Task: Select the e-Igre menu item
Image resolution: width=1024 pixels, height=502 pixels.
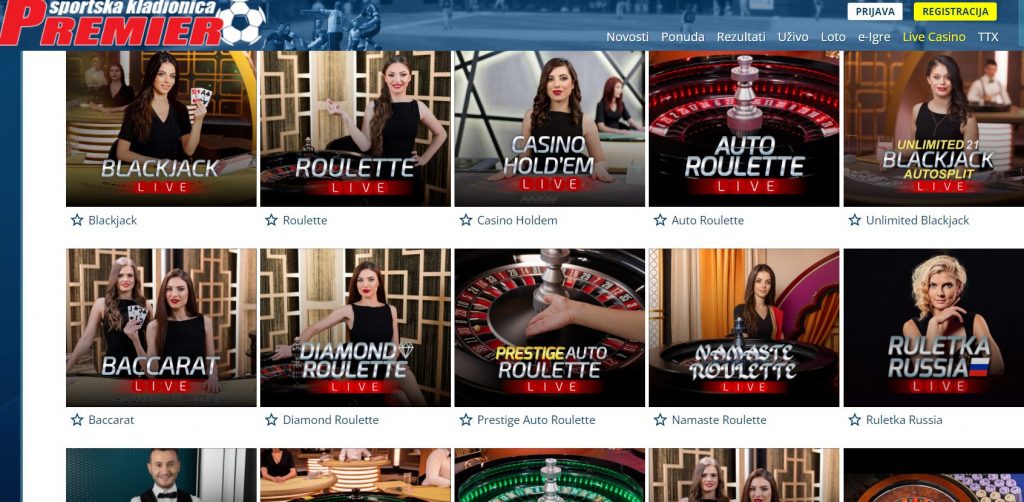Action: coord(874,37)
